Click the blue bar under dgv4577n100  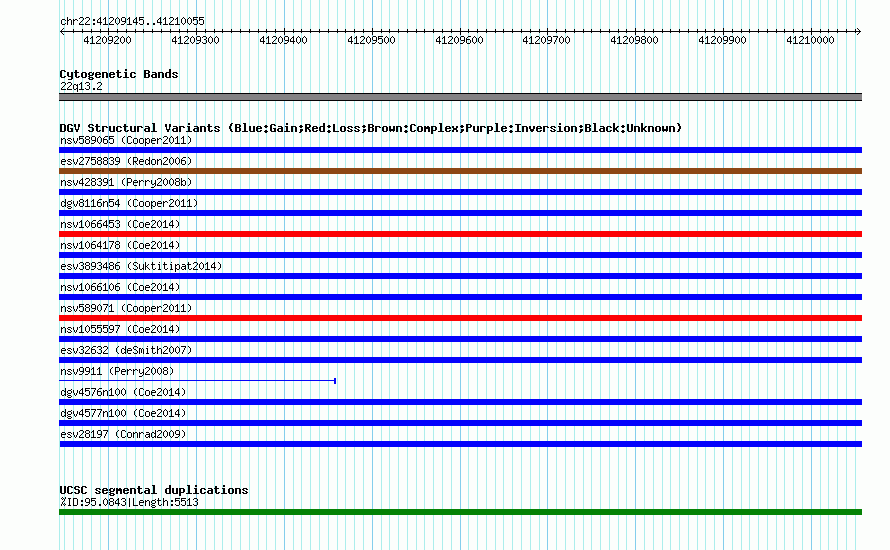460,423
